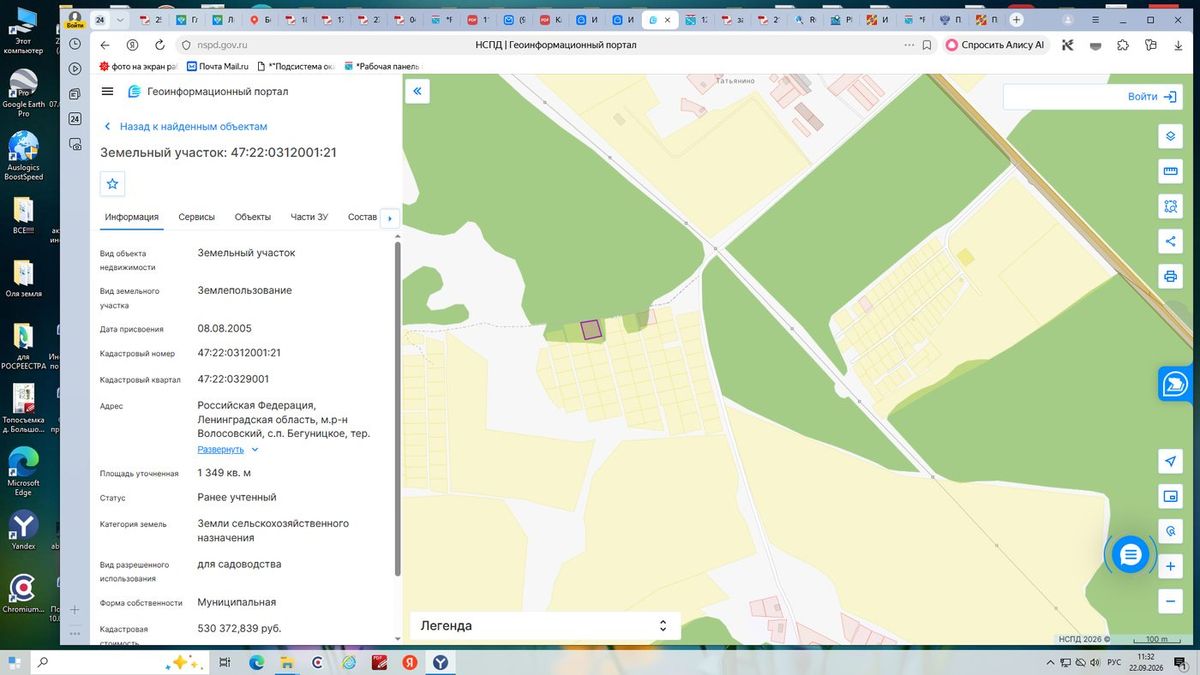The image size is (1200, 675).
Task: Select the highlighted purple land plot on map
Action: [591, 329]
